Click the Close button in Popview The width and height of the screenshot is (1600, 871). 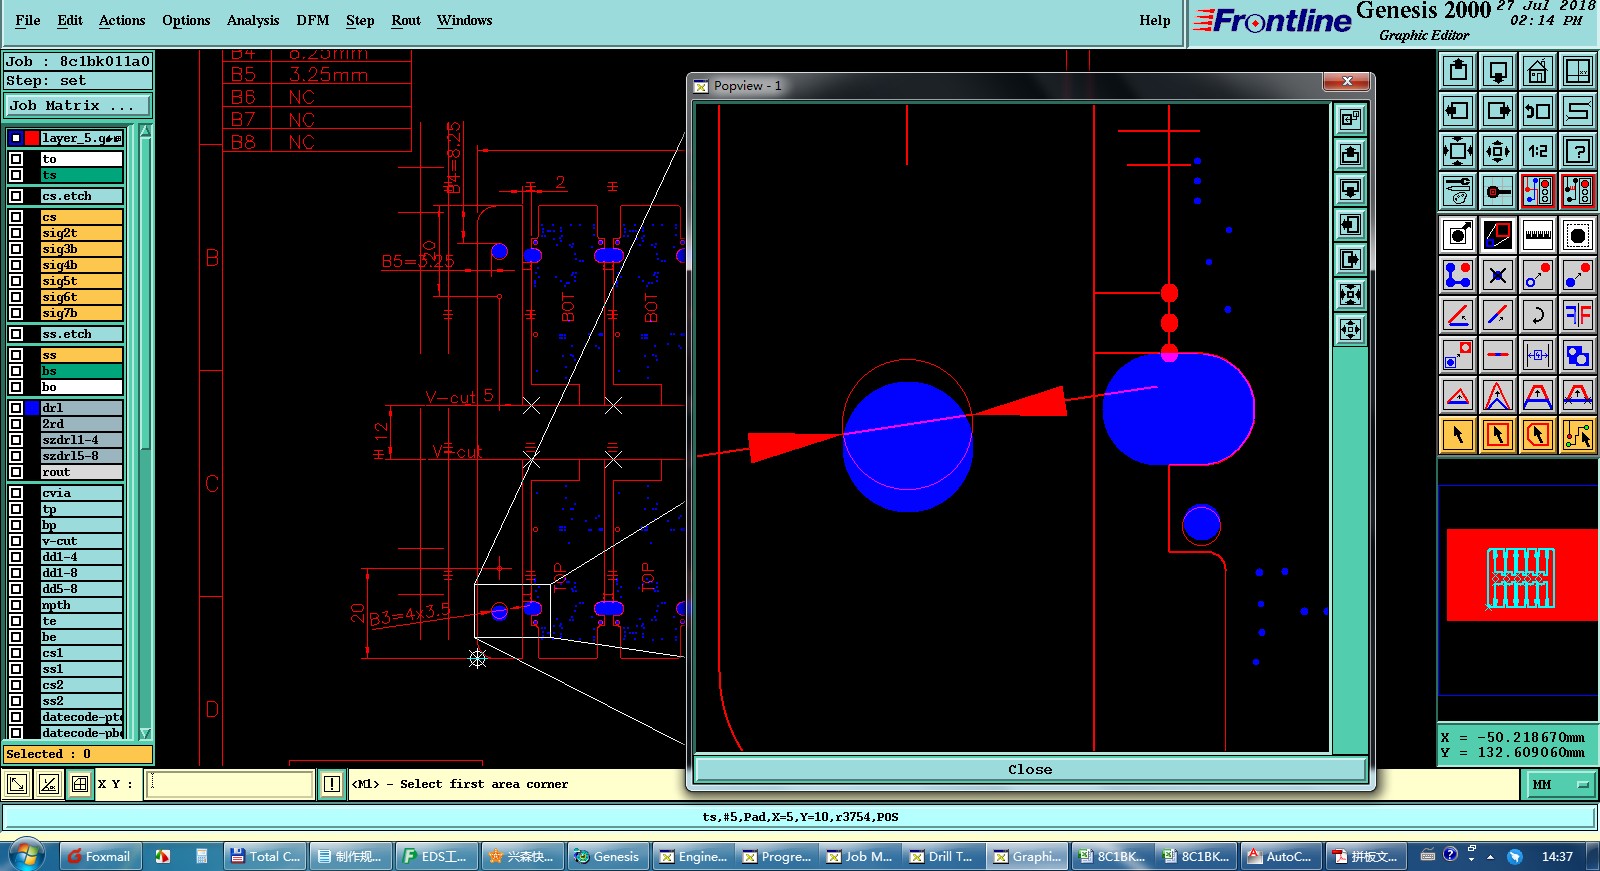(x=1030, y=769)
